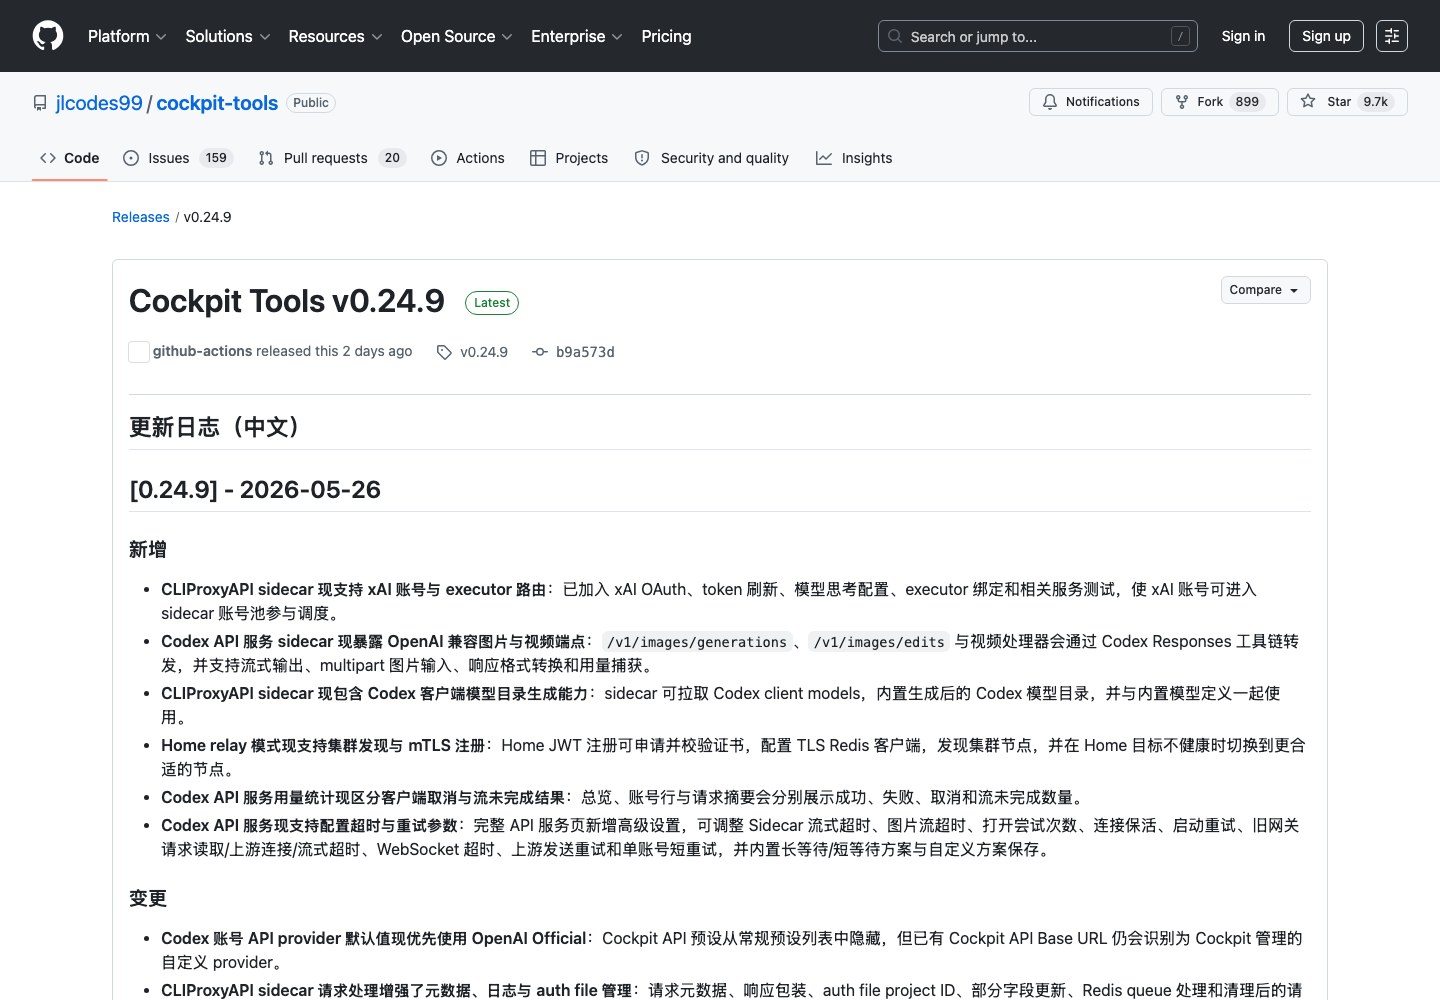
Task: Click the 9.7k star count
Action: click(x=1376, y=102)
